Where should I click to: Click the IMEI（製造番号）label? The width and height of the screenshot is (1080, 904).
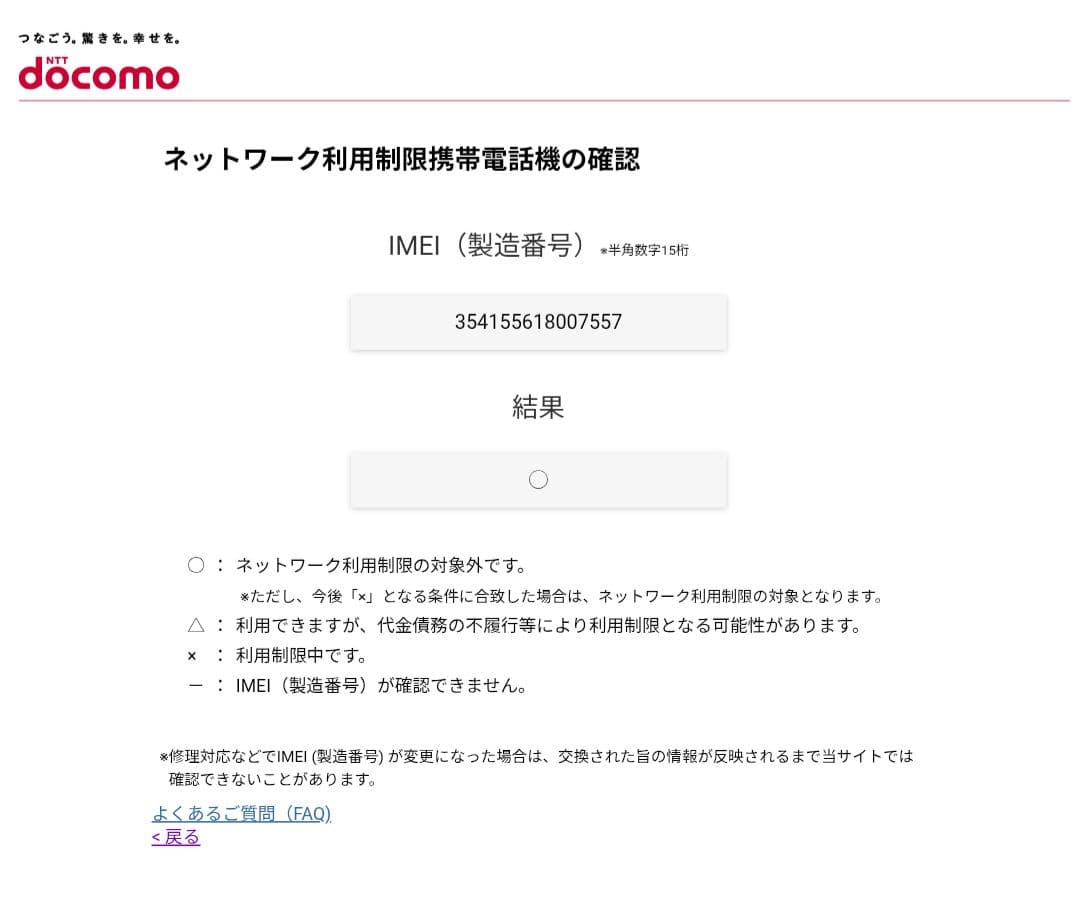(x=489, y=245)
